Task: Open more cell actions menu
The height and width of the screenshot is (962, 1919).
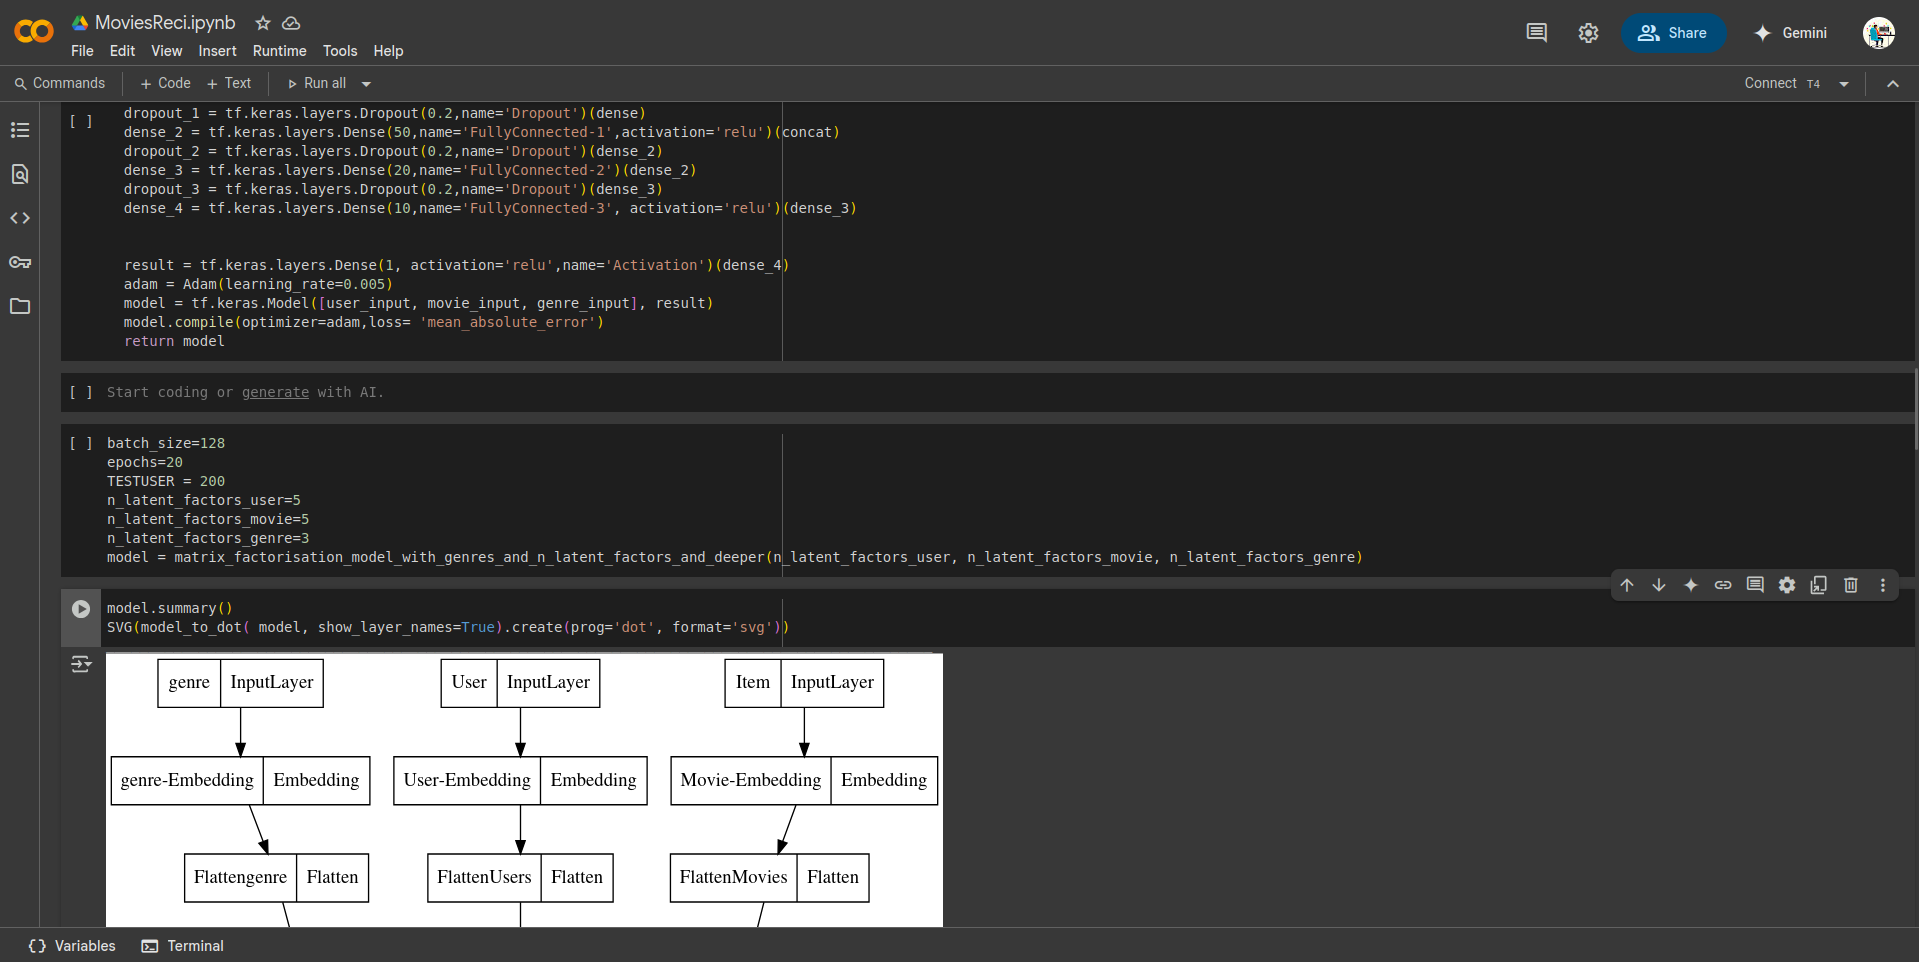Action: (1883, 585)
